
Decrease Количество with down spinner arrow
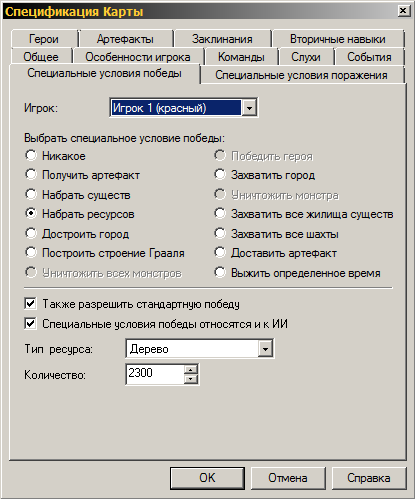[191, 379]
